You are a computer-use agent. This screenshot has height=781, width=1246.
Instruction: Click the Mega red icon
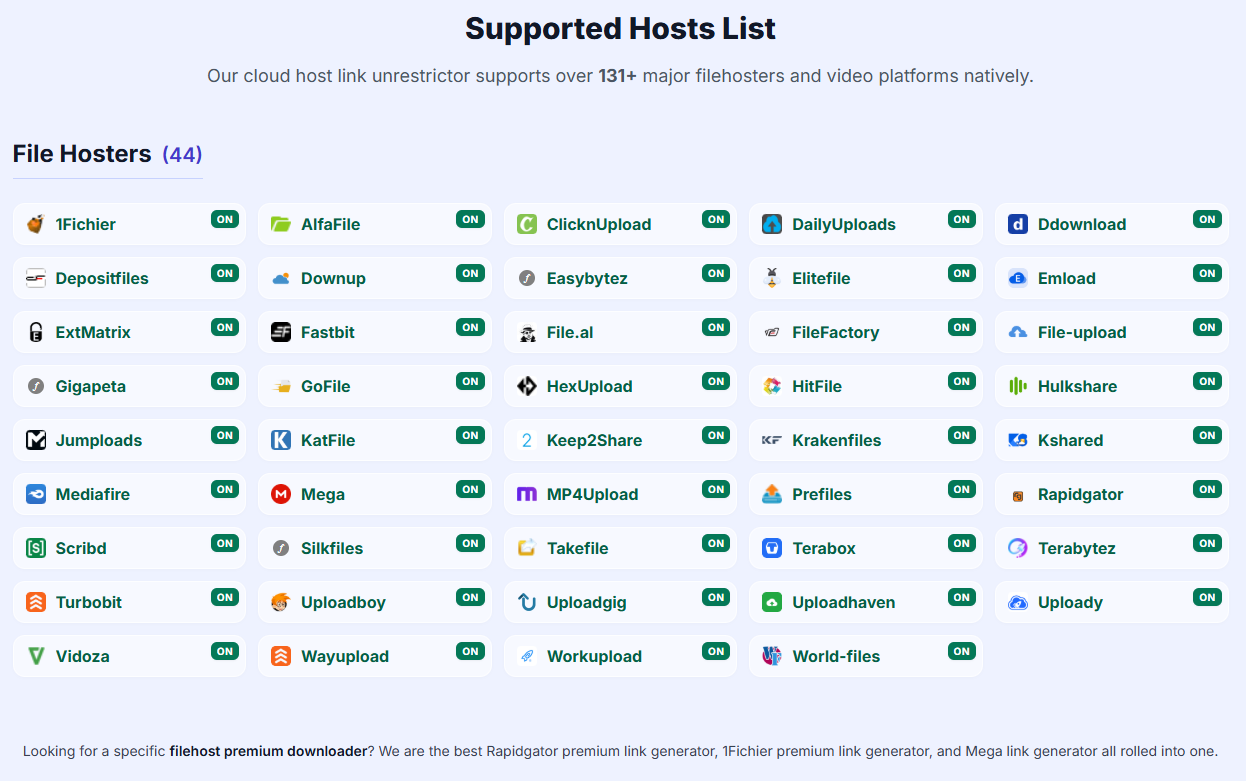tap(281, 494)
